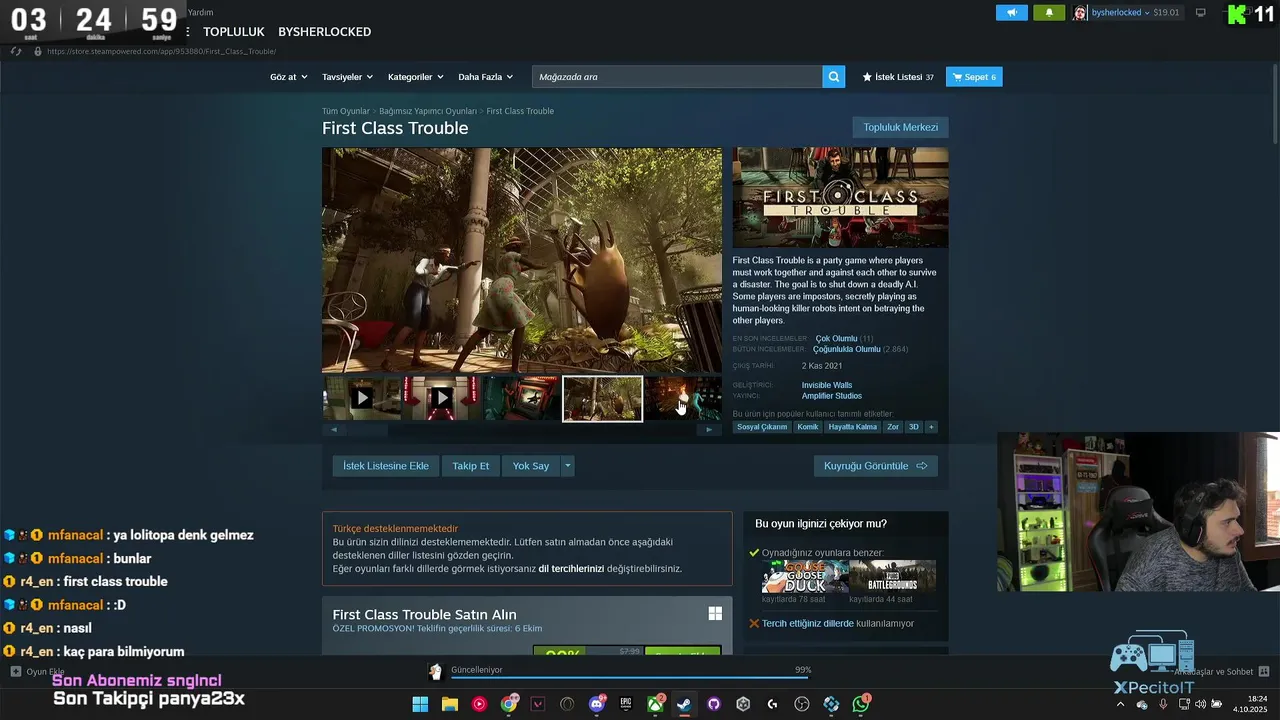Open GitHub Desktop from taskbar
The height and width of the screenshot is (720, 1280).
tap(714, 704)
